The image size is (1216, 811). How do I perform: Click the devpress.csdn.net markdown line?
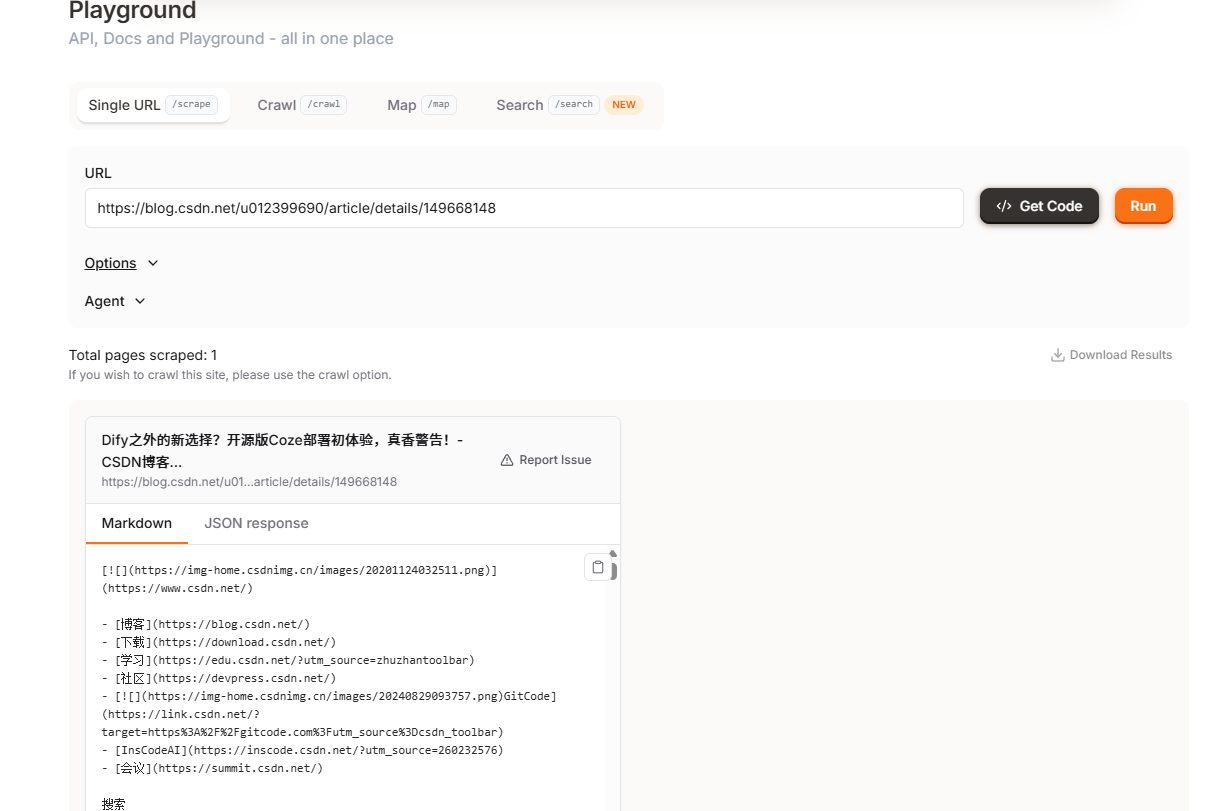tap(219, 678)
